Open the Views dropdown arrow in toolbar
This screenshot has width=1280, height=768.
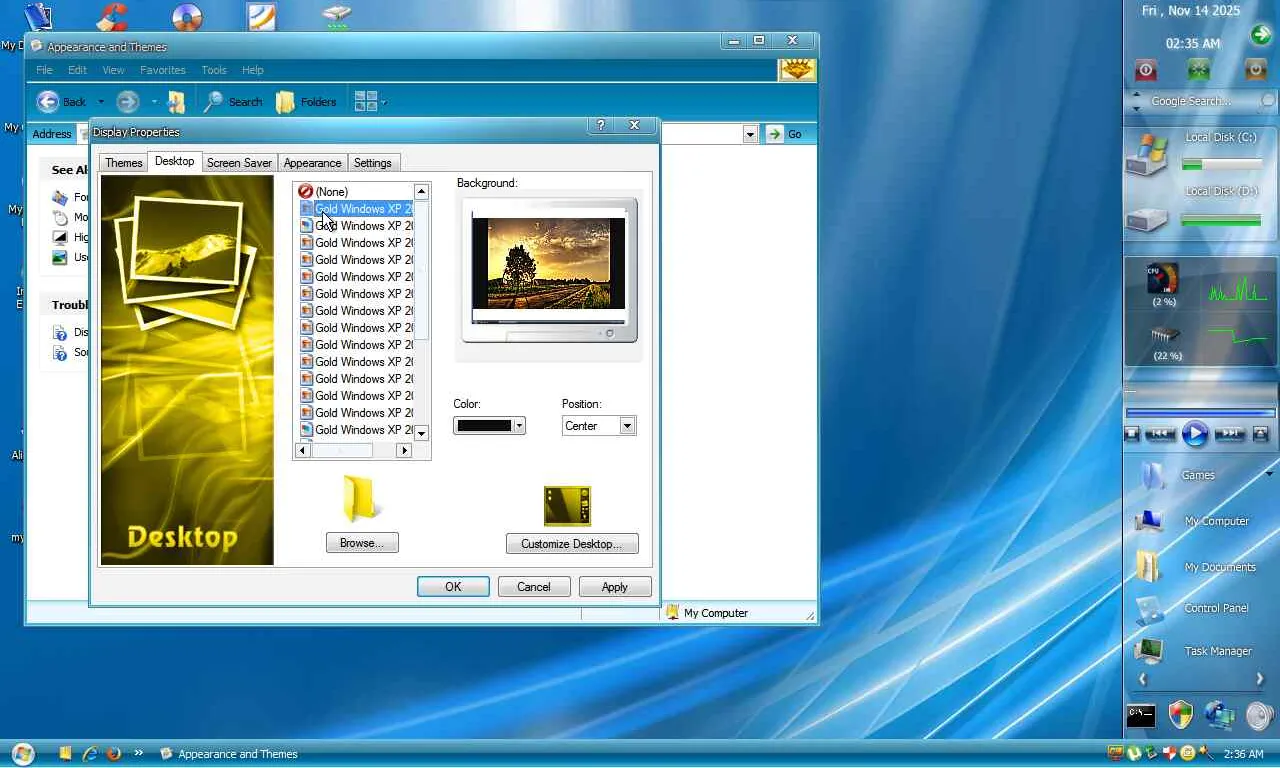[383, 102]
